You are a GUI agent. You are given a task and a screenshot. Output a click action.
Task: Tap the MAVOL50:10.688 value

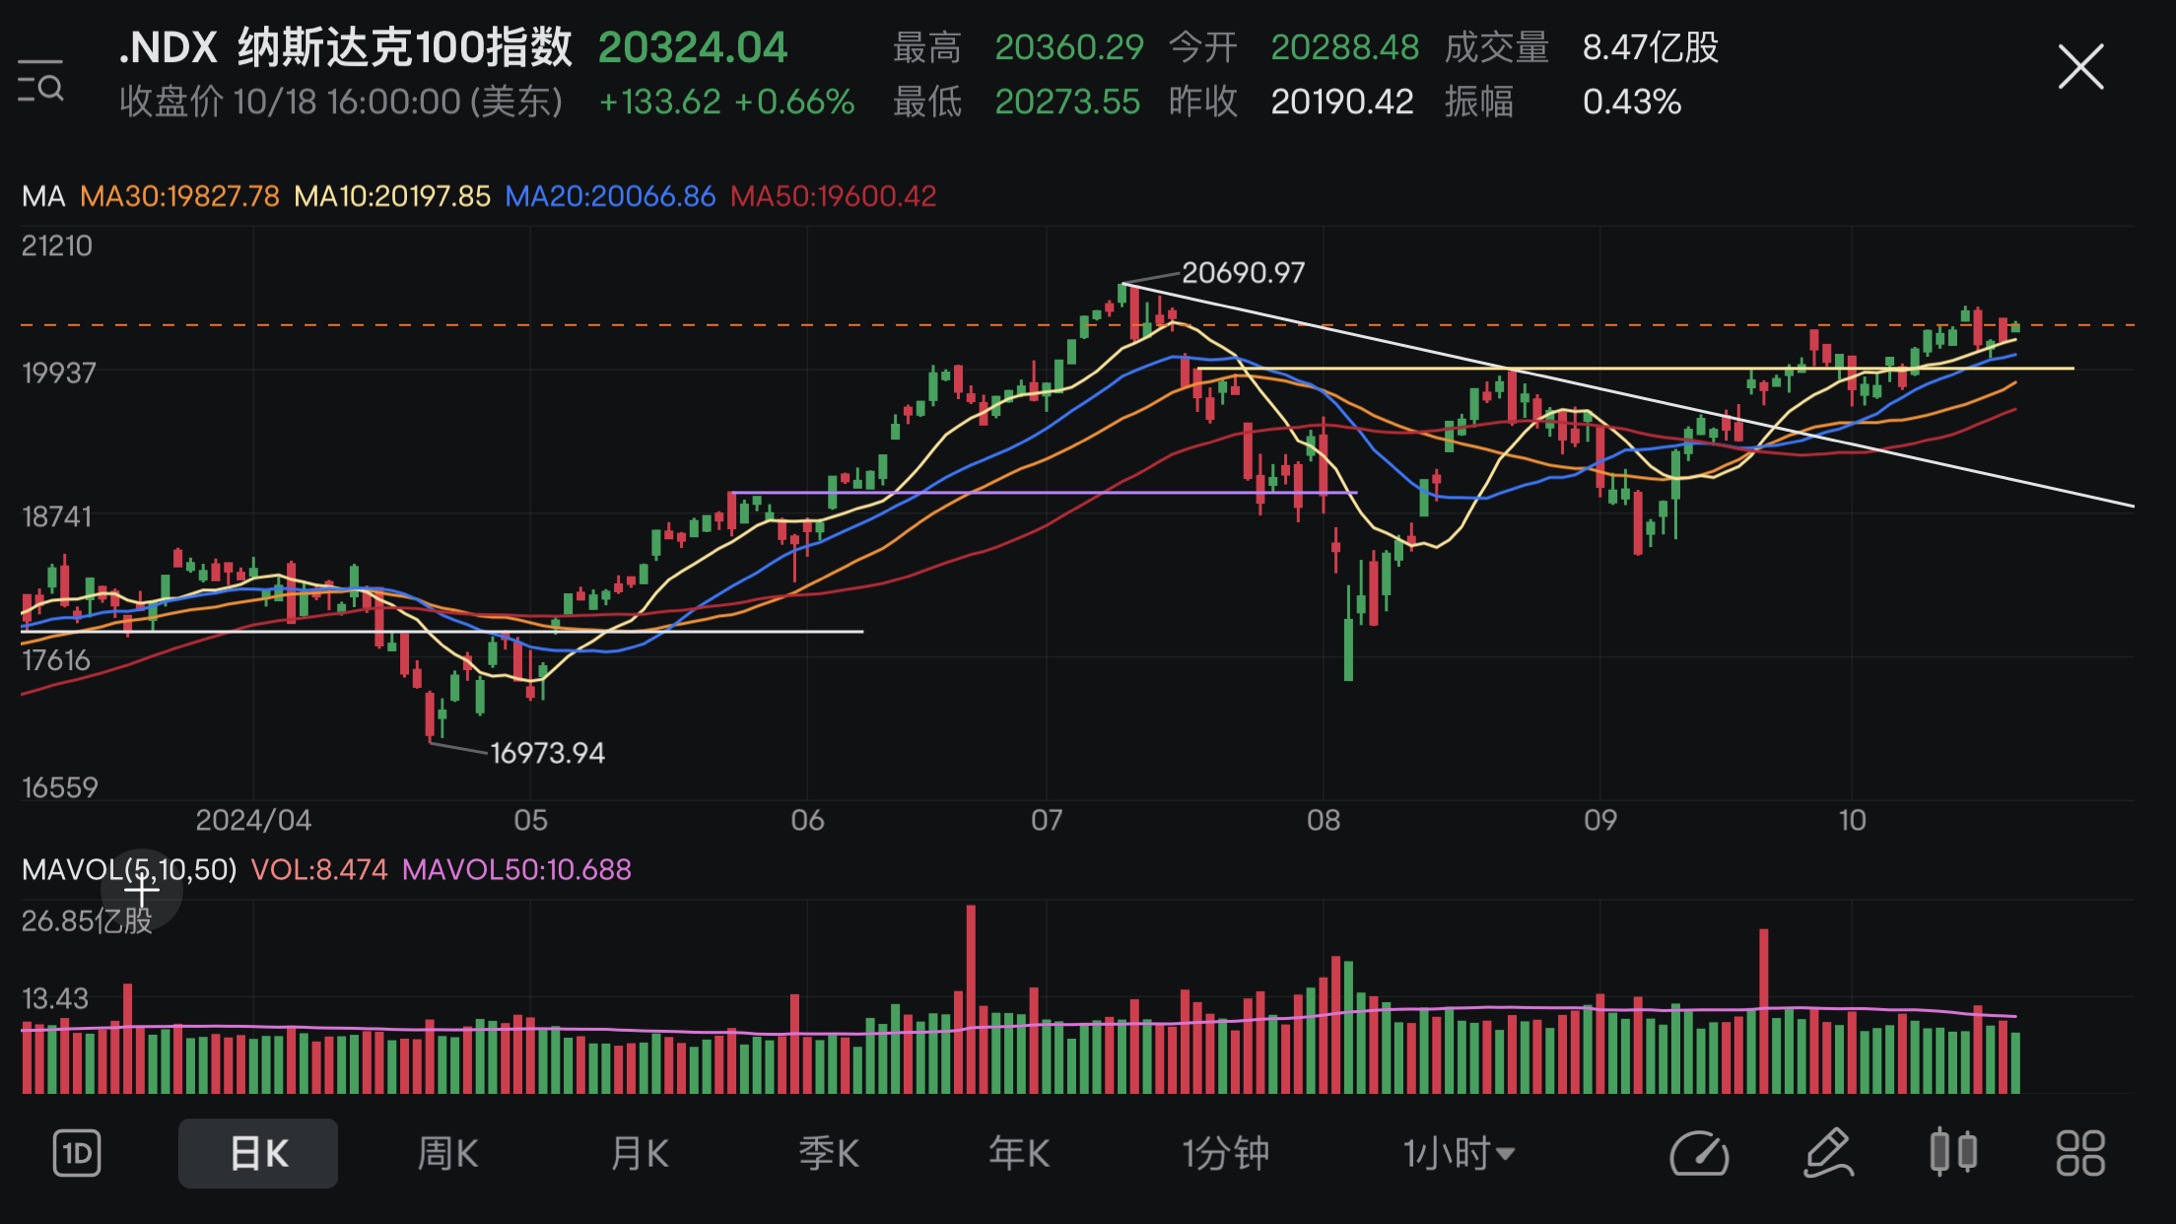click(516, 870)
